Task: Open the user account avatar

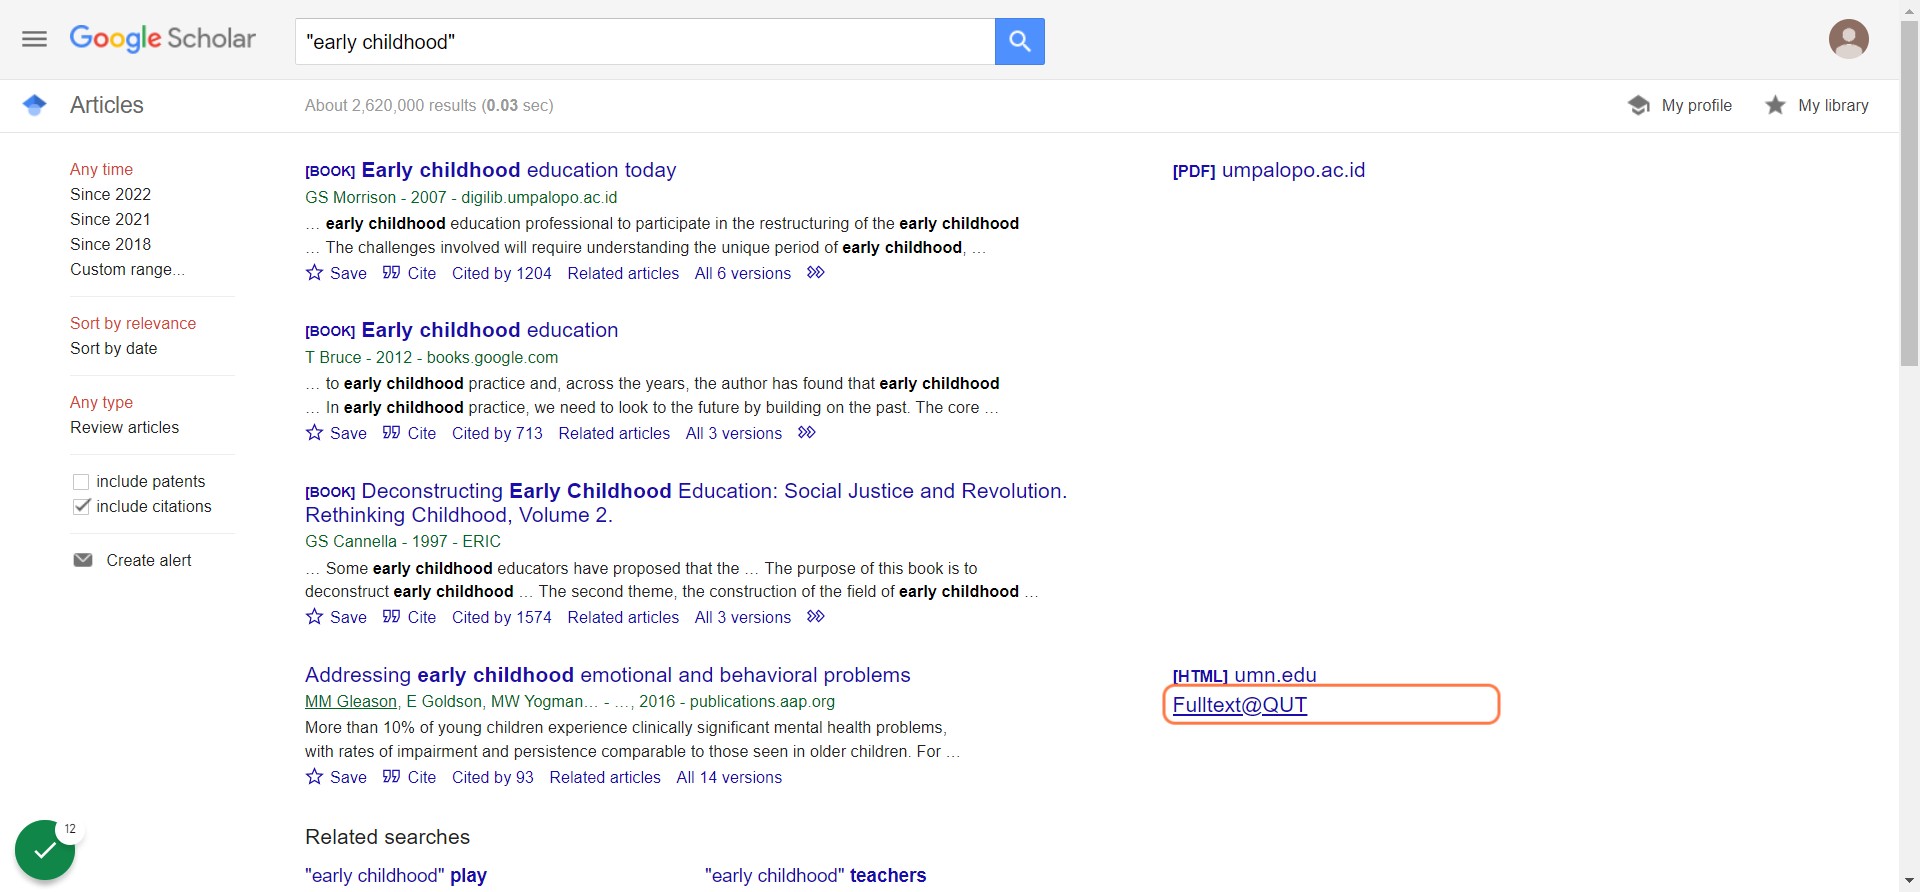Action: click(x=1848, y=40)
